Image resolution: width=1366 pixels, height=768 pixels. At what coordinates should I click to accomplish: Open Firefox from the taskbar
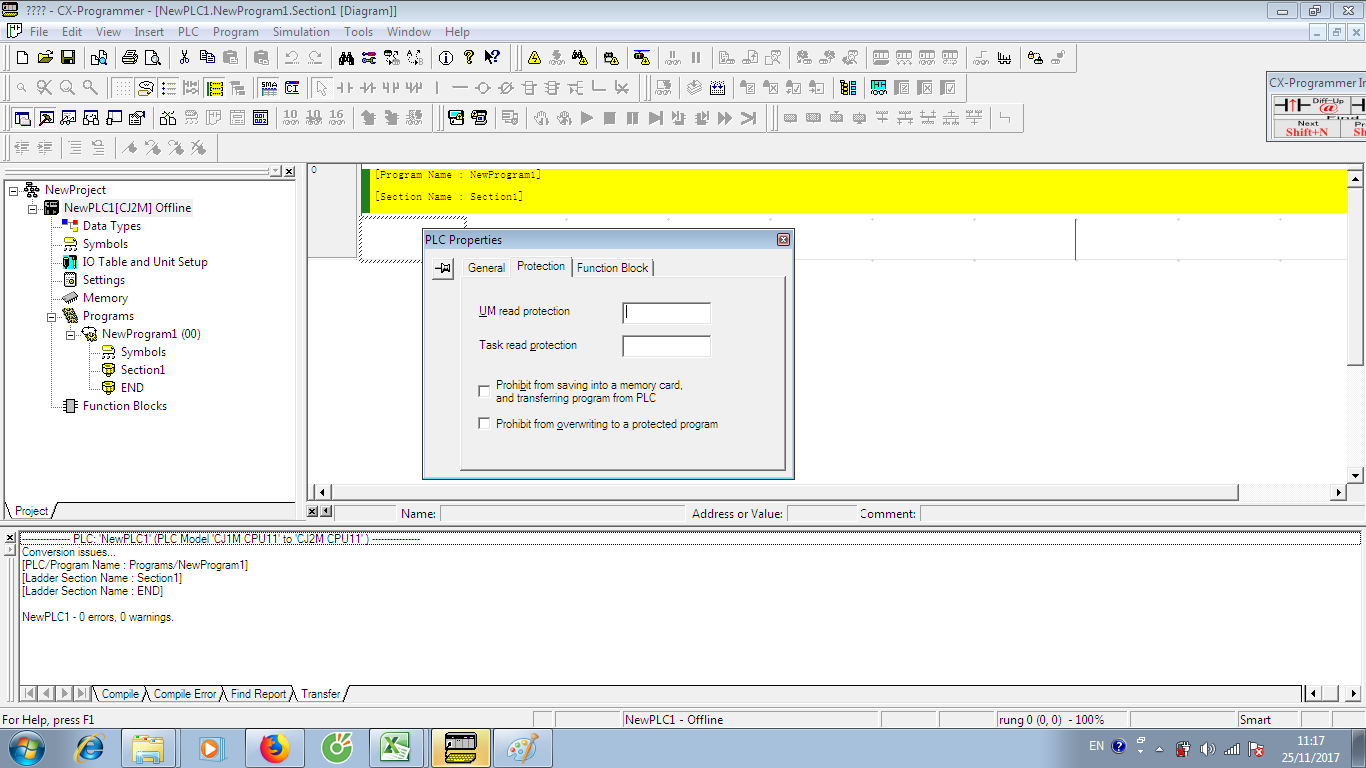click(x=273, y=747)
